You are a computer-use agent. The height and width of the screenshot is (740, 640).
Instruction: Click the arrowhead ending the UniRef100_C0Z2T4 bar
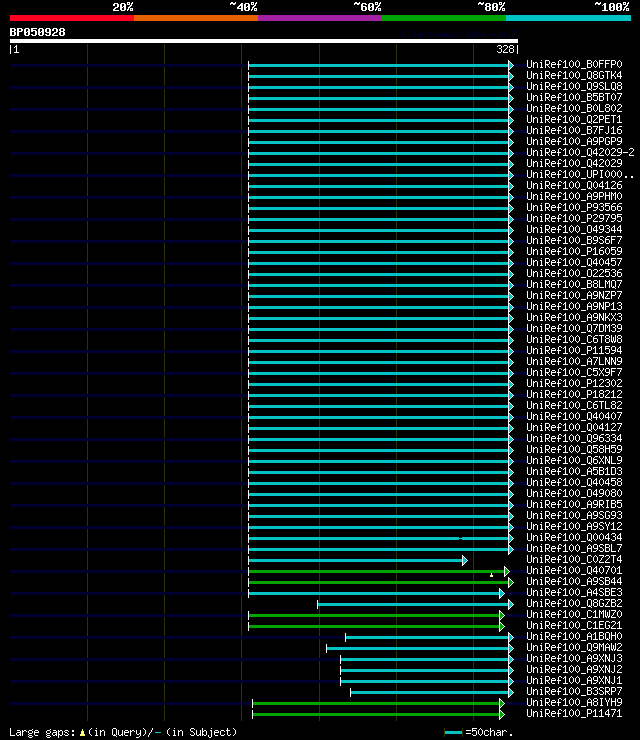[x=465, y=560]
